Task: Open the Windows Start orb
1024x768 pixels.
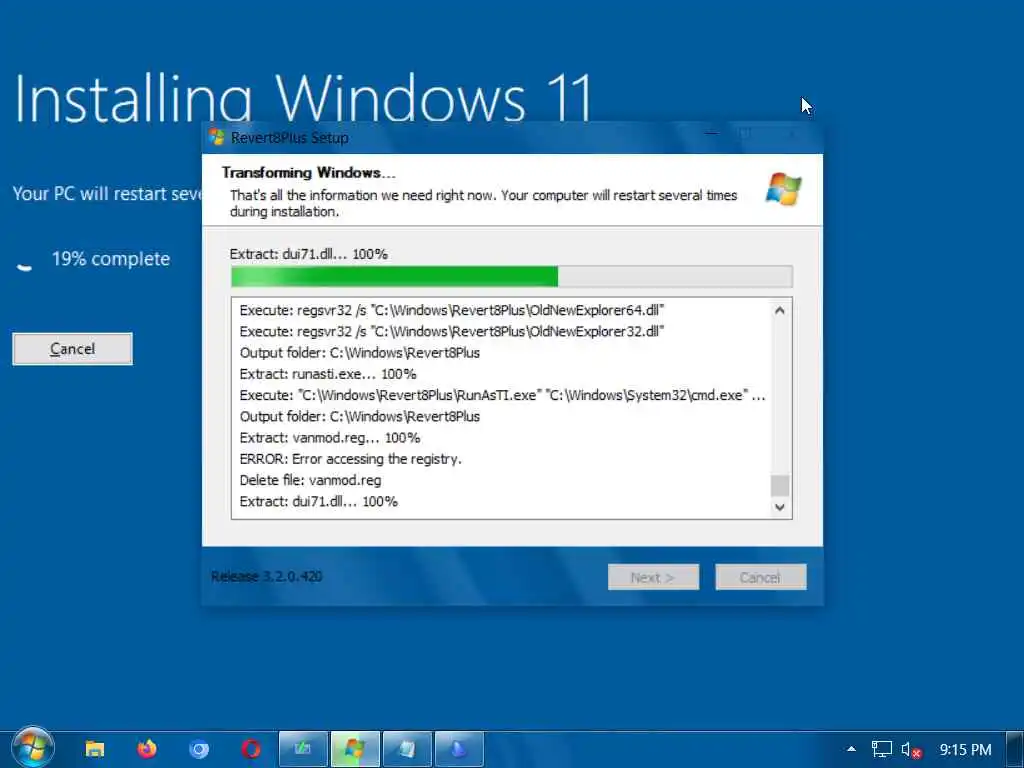Action: click(32, 748)
